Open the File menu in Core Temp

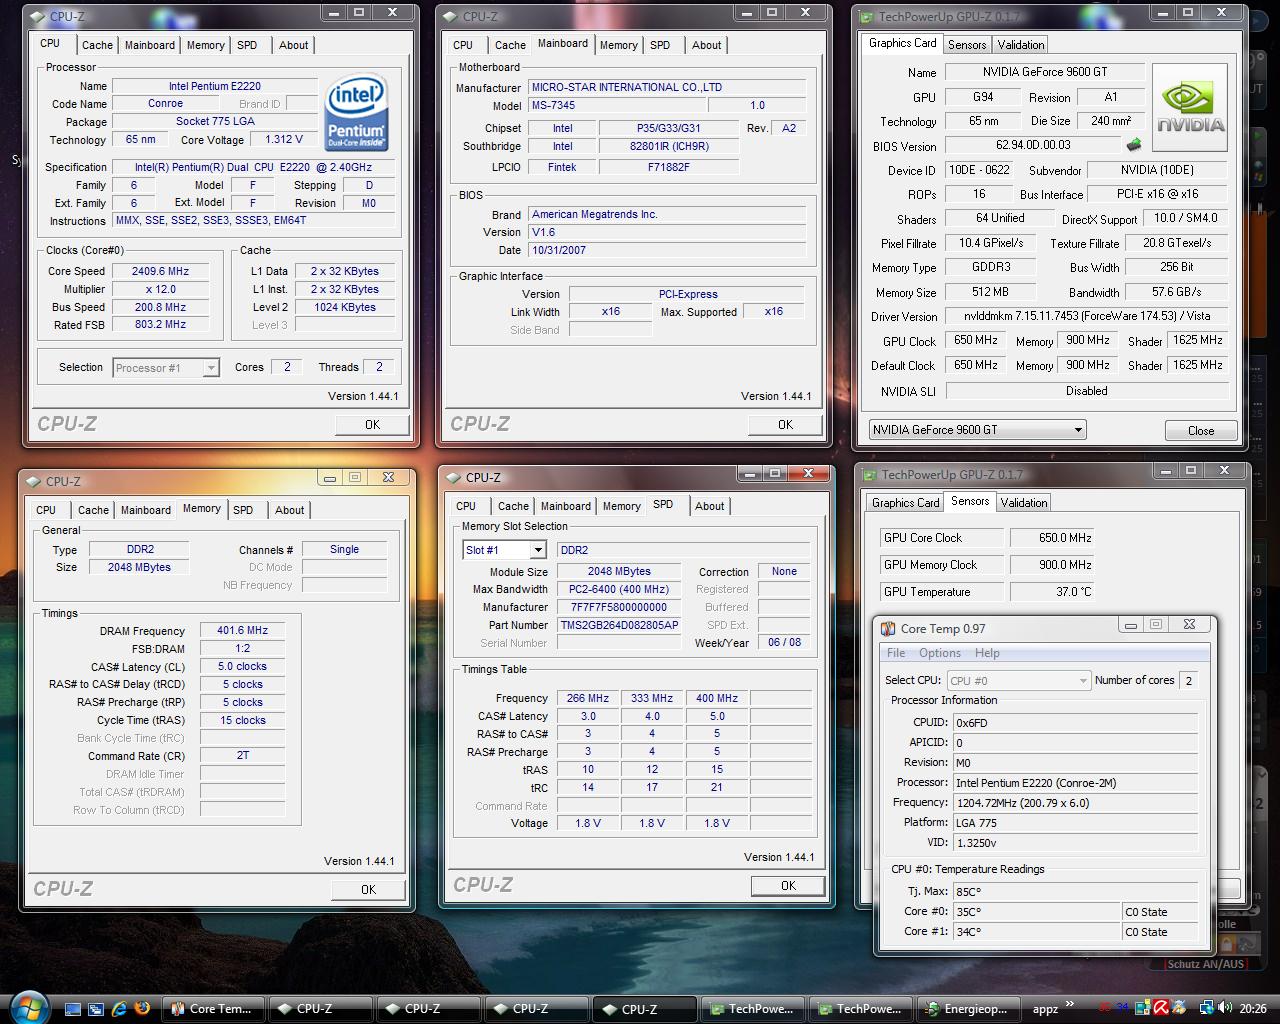click(896, 653)
